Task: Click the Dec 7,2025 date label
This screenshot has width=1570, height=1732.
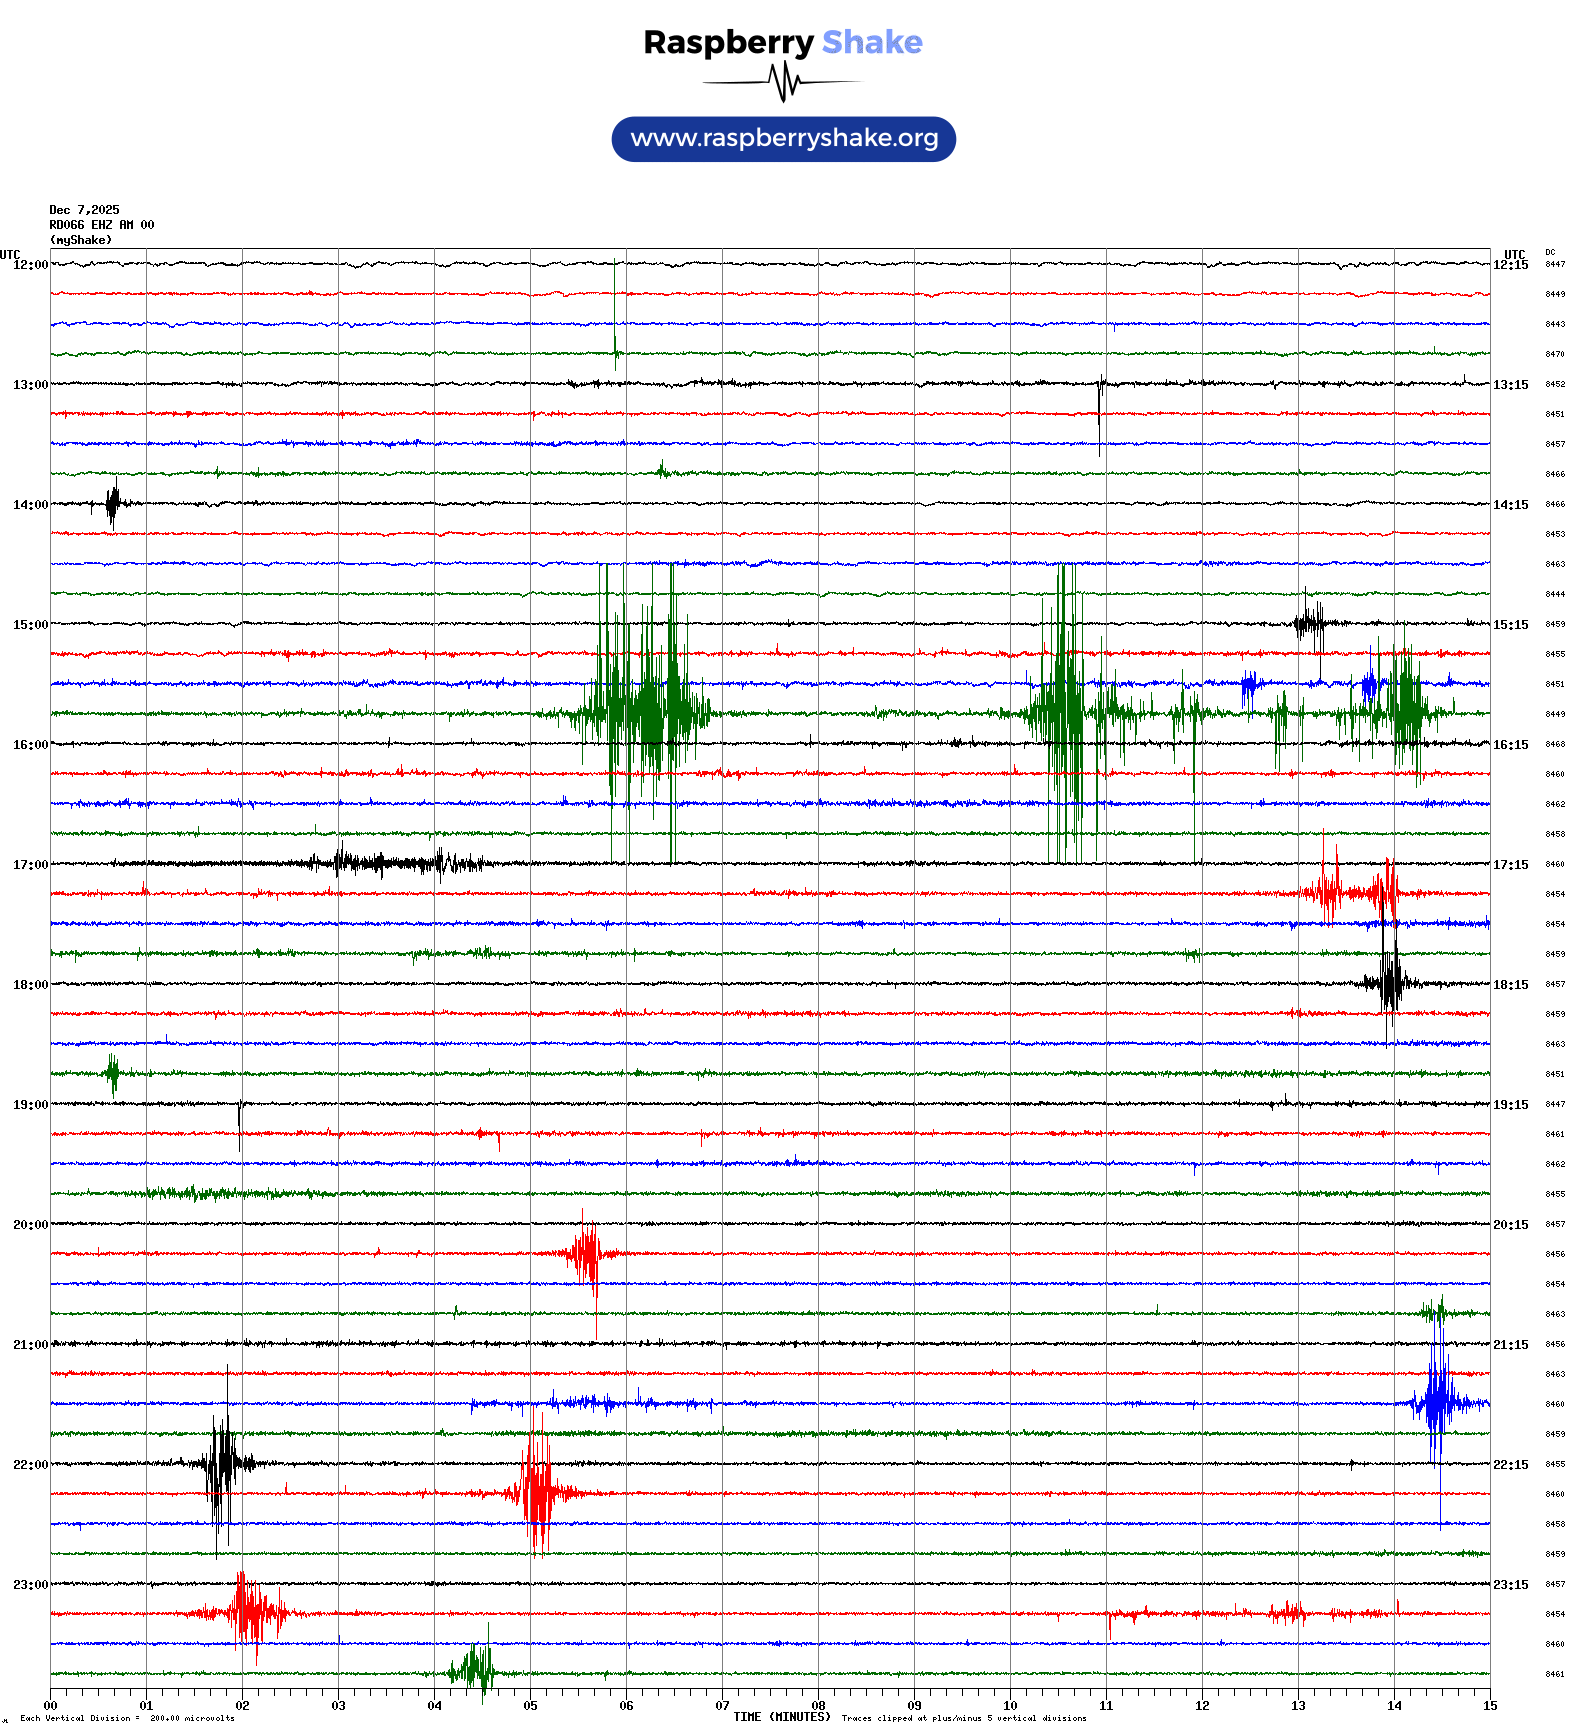Action: (84, 210)
